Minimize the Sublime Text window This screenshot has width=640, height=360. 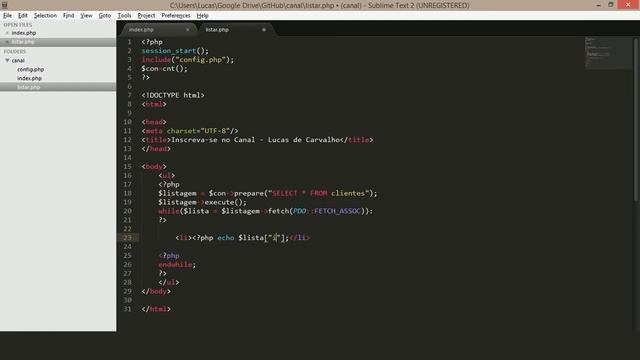(598, 5)
